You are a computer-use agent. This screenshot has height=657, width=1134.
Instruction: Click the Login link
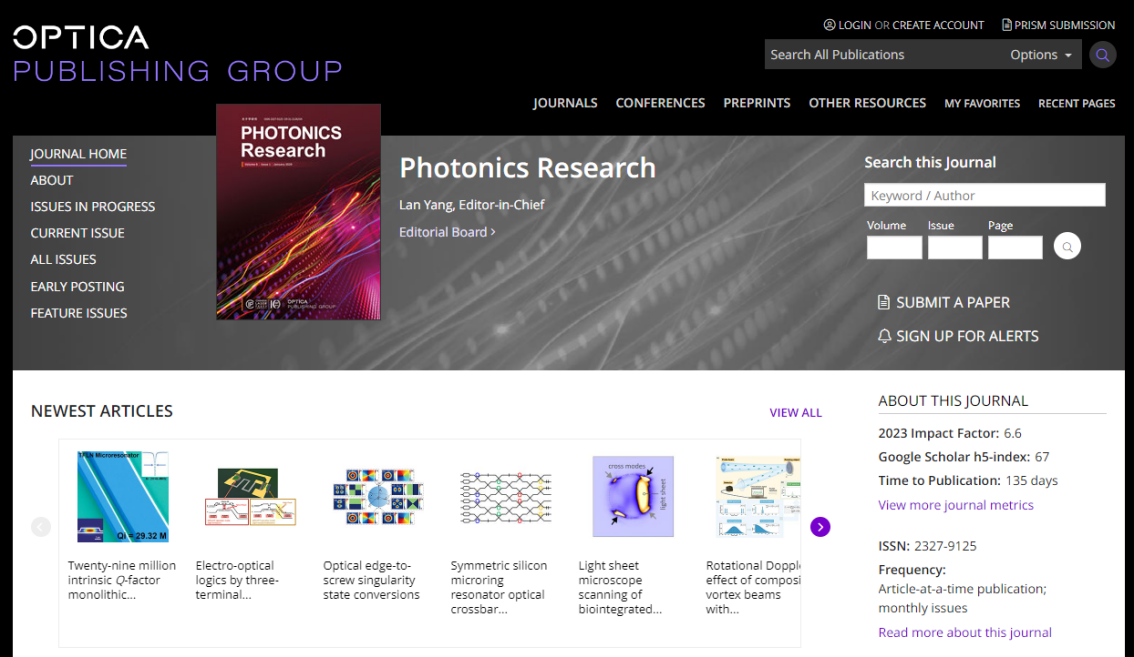855,25
